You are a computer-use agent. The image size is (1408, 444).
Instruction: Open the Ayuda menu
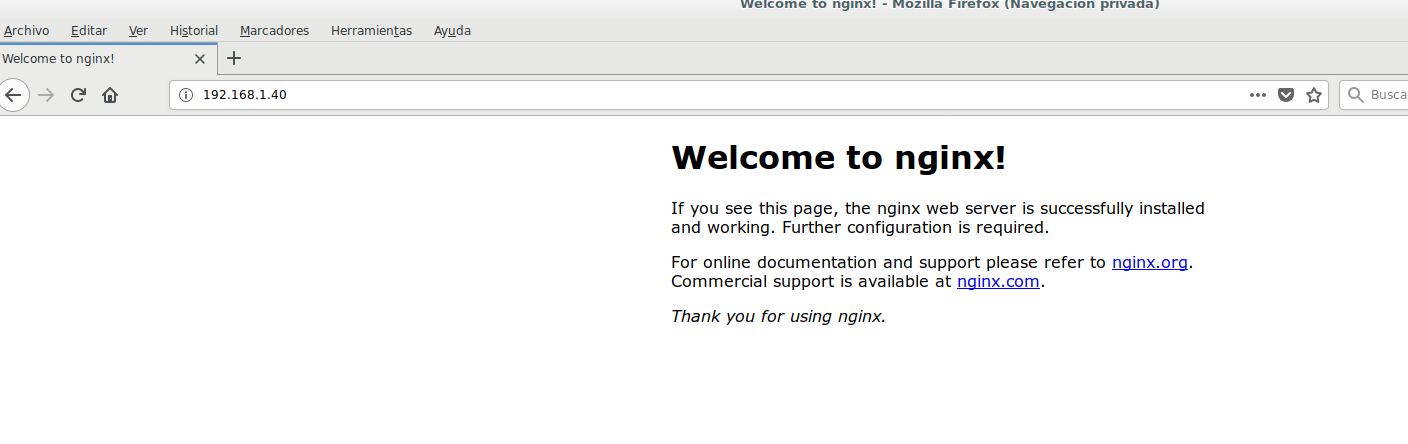pos(452,31)
